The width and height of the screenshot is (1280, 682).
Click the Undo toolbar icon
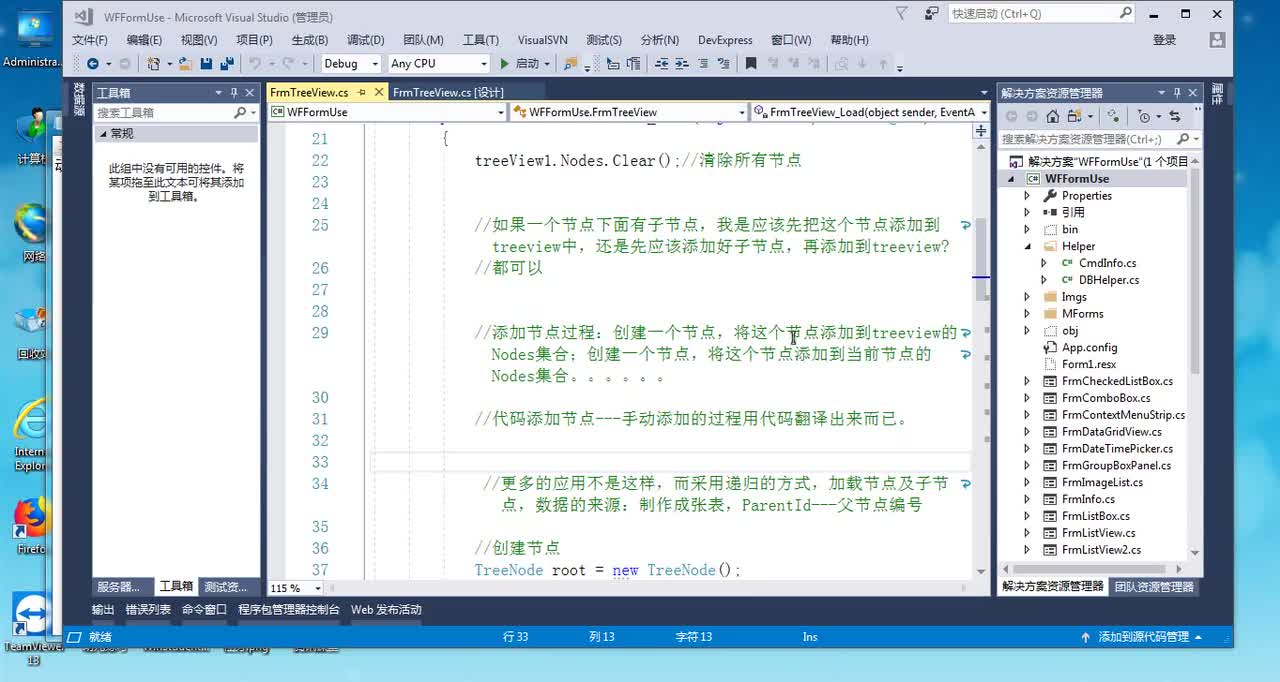pyautogui.click(x=254, y=63)
